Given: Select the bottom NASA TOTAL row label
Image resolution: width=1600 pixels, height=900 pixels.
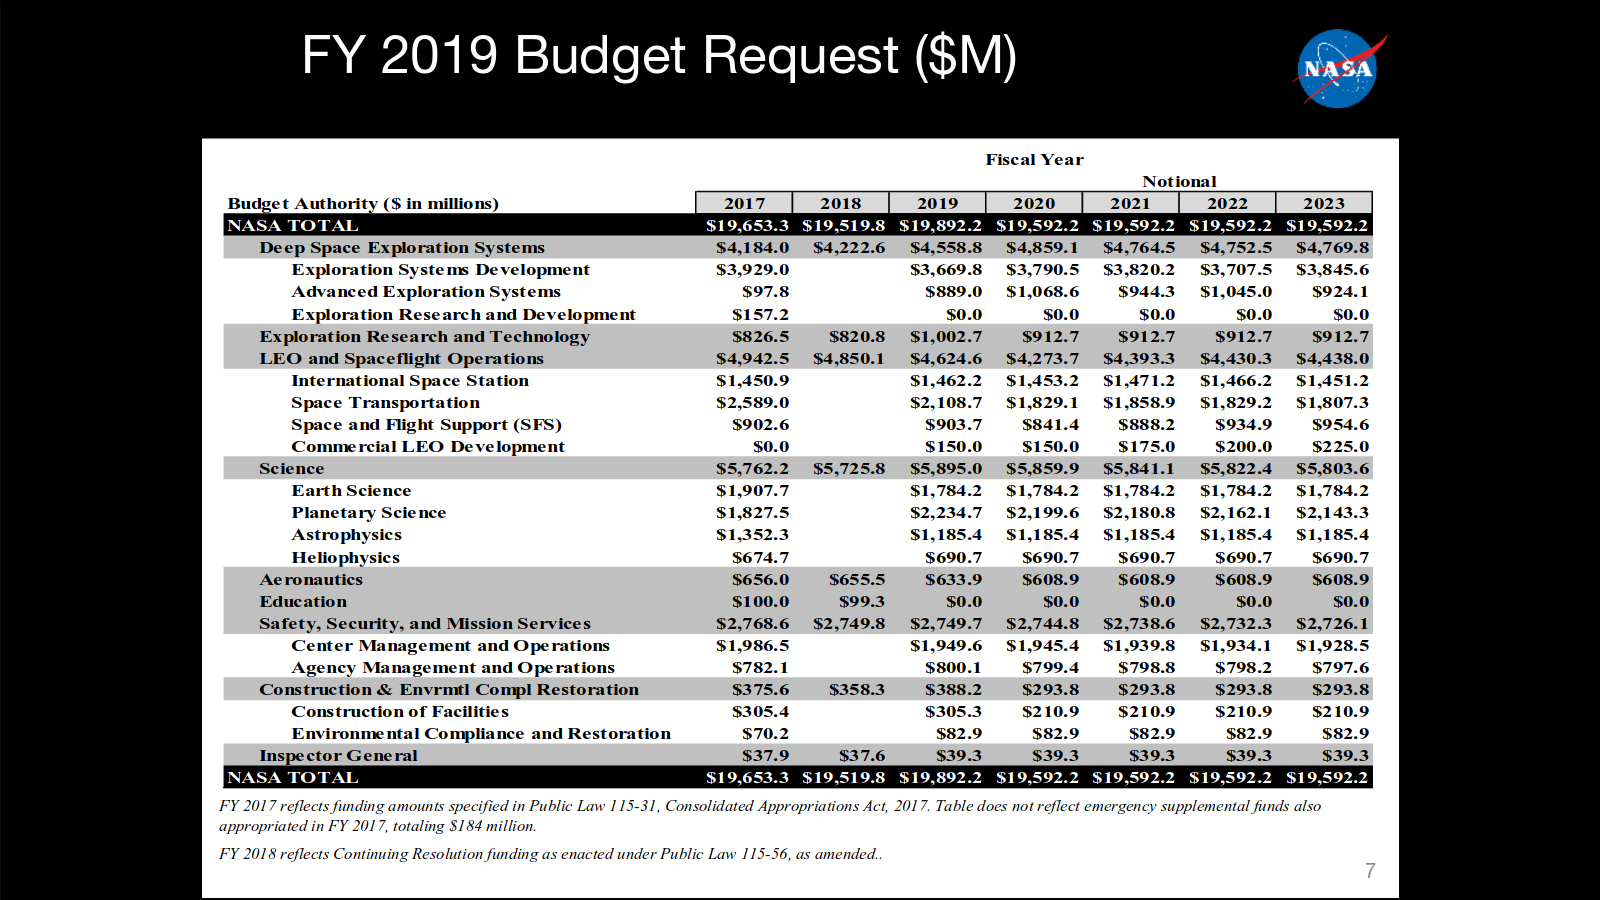Looking at the screenshot, I should tap(292, 777).
